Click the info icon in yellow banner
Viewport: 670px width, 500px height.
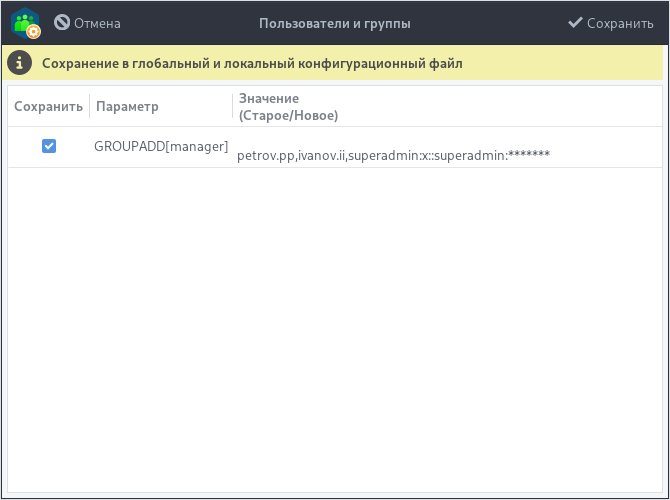click(19, 63)
